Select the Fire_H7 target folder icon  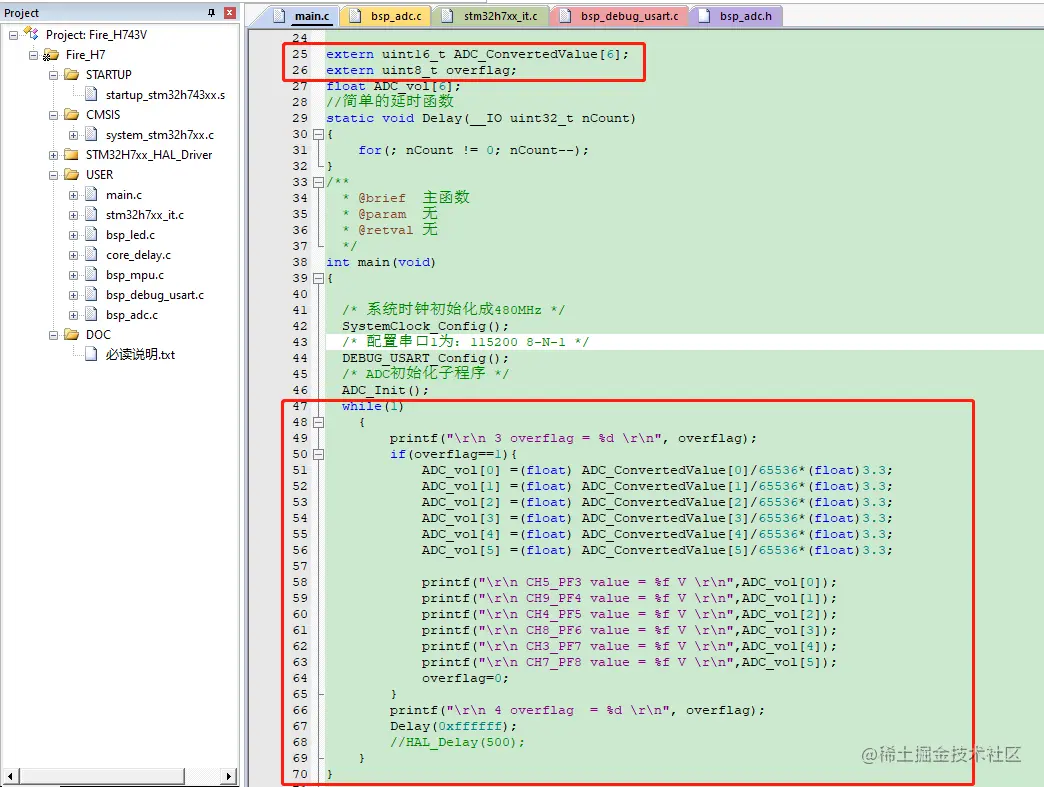[x=51, y=55]
